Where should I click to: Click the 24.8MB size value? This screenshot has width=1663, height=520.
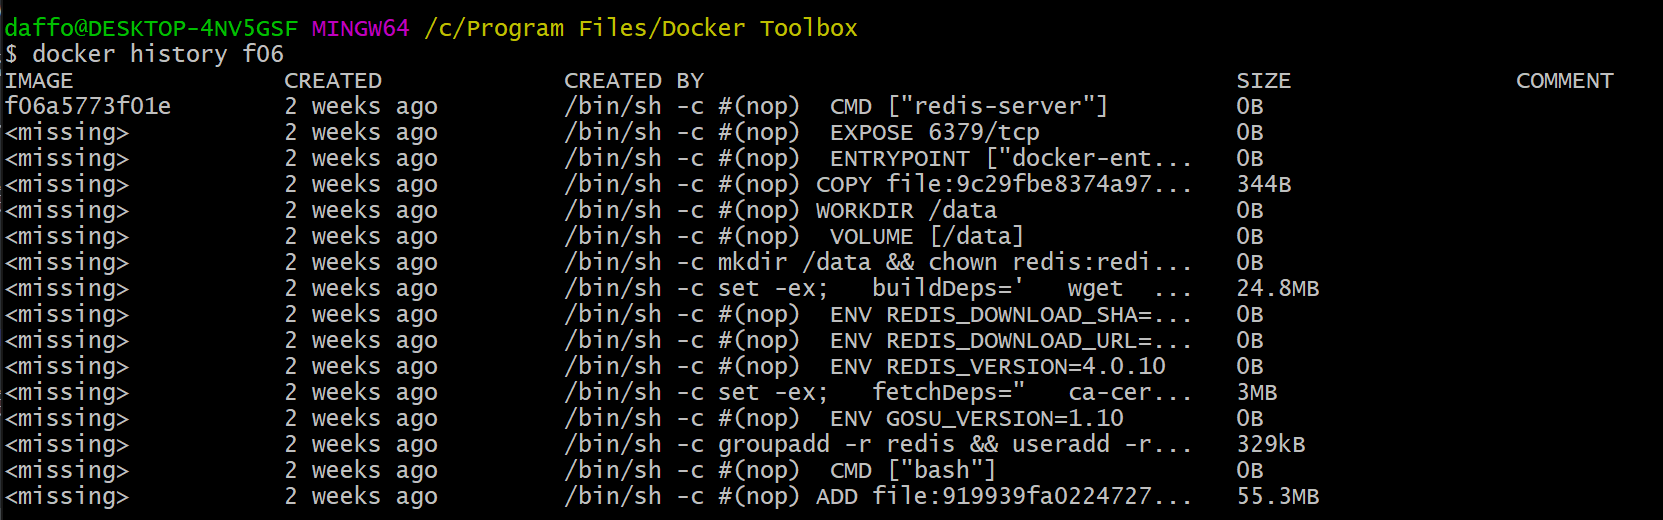click(1278, 288)
